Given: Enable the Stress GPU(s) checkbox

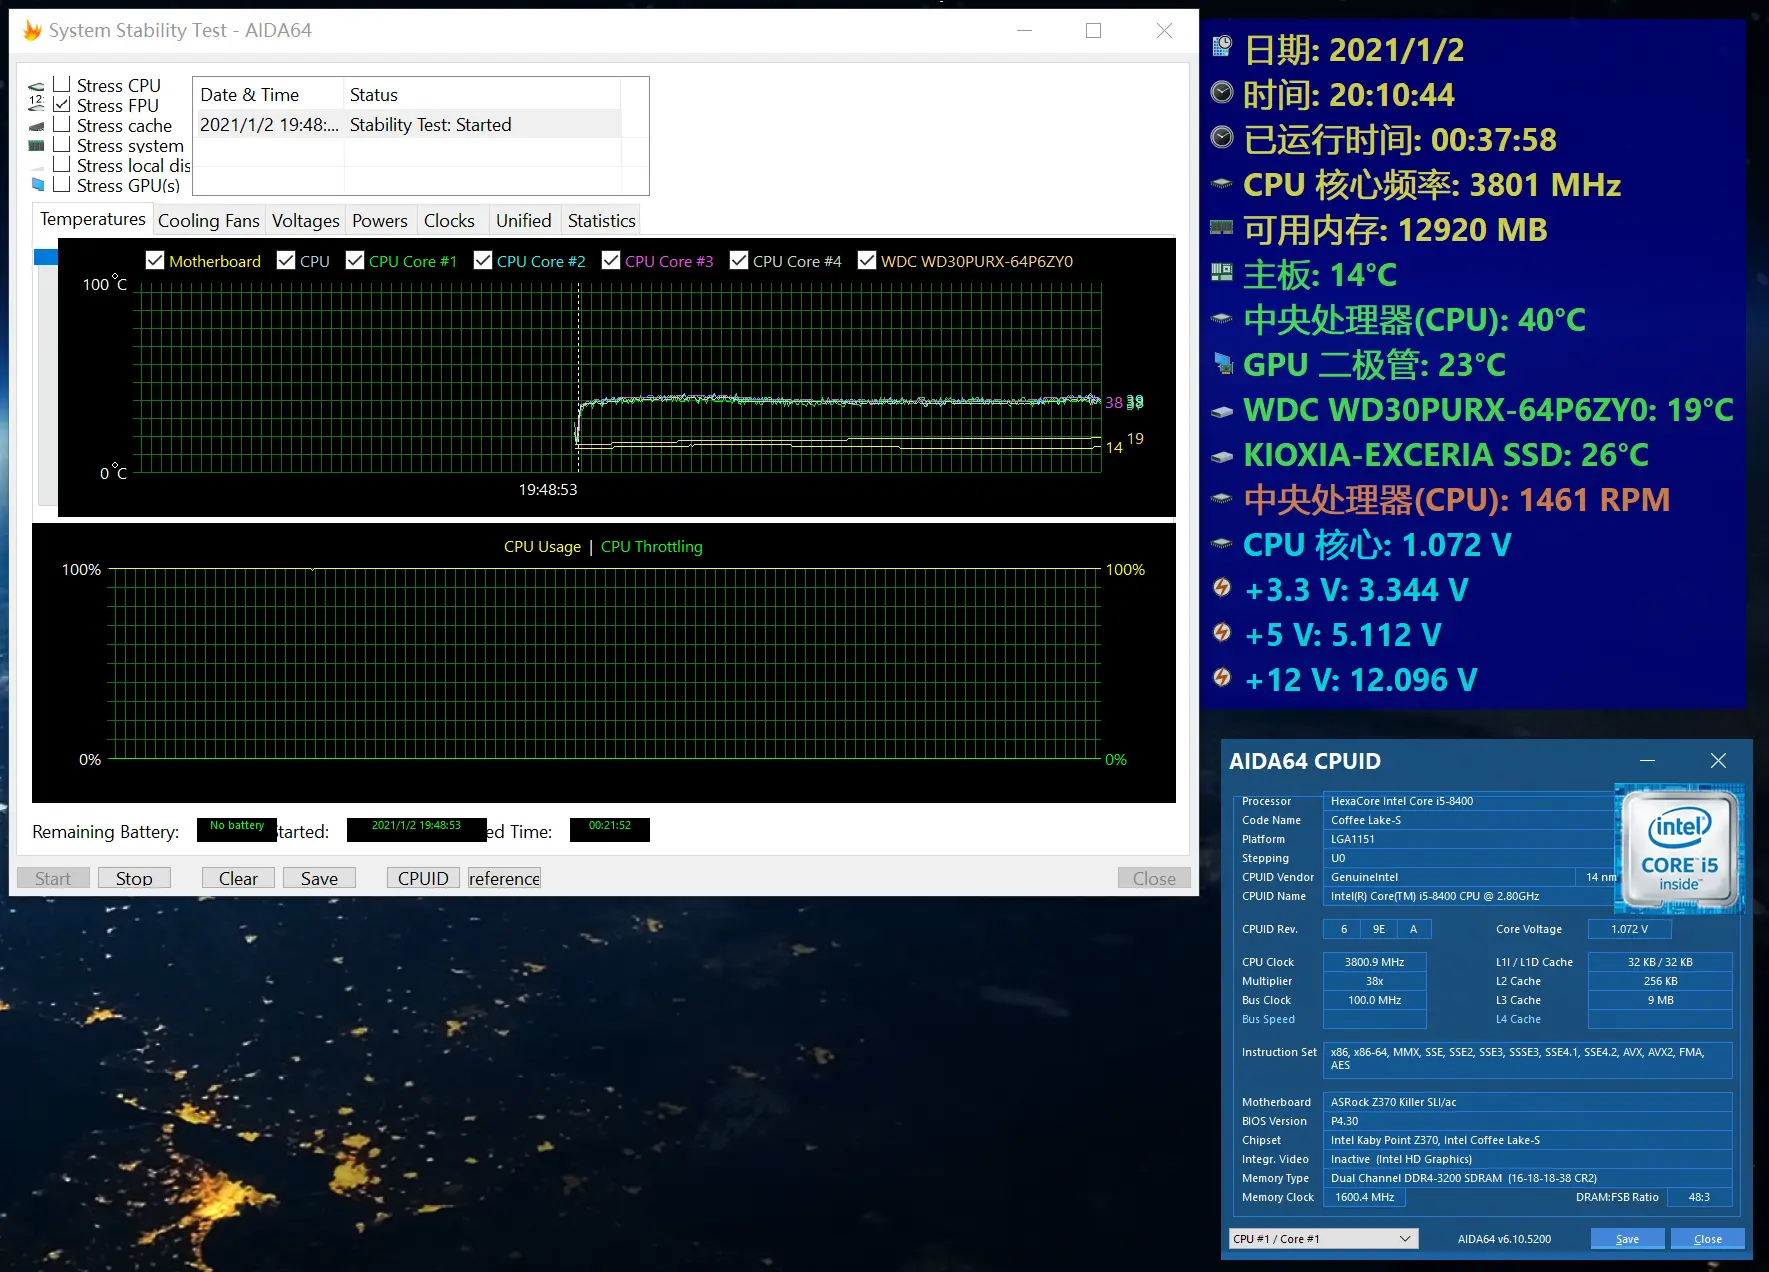Looking at the screenshot, I should click(62, 185).
